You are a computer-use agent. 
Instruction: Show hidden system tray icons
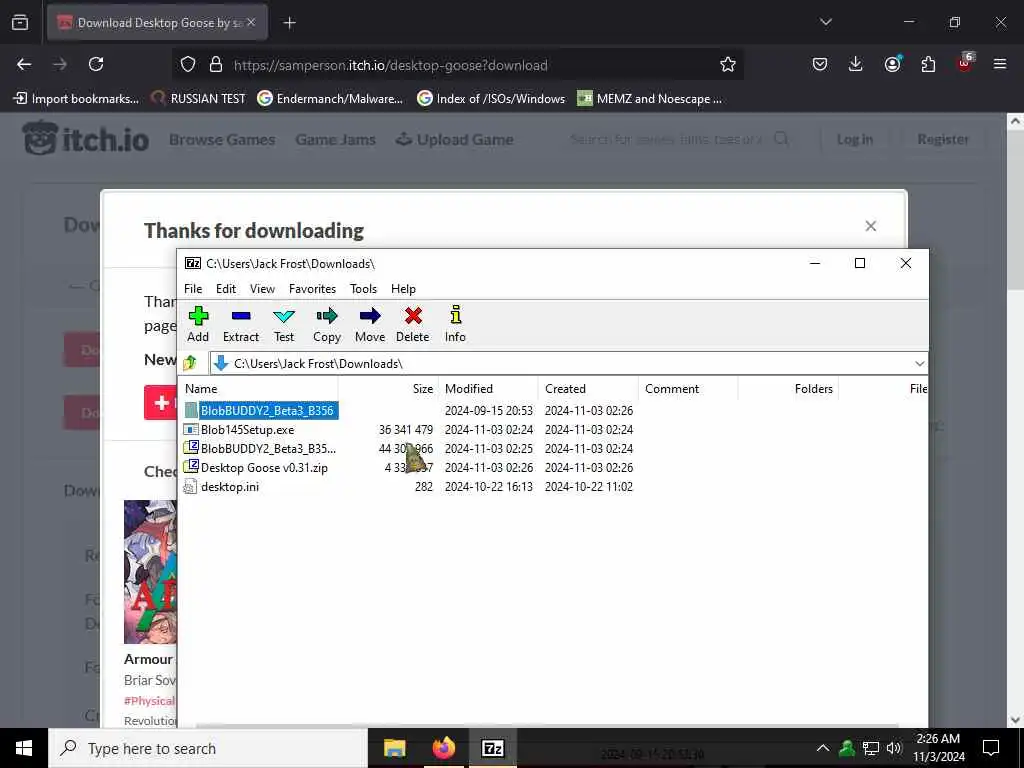tap(823, 748)
